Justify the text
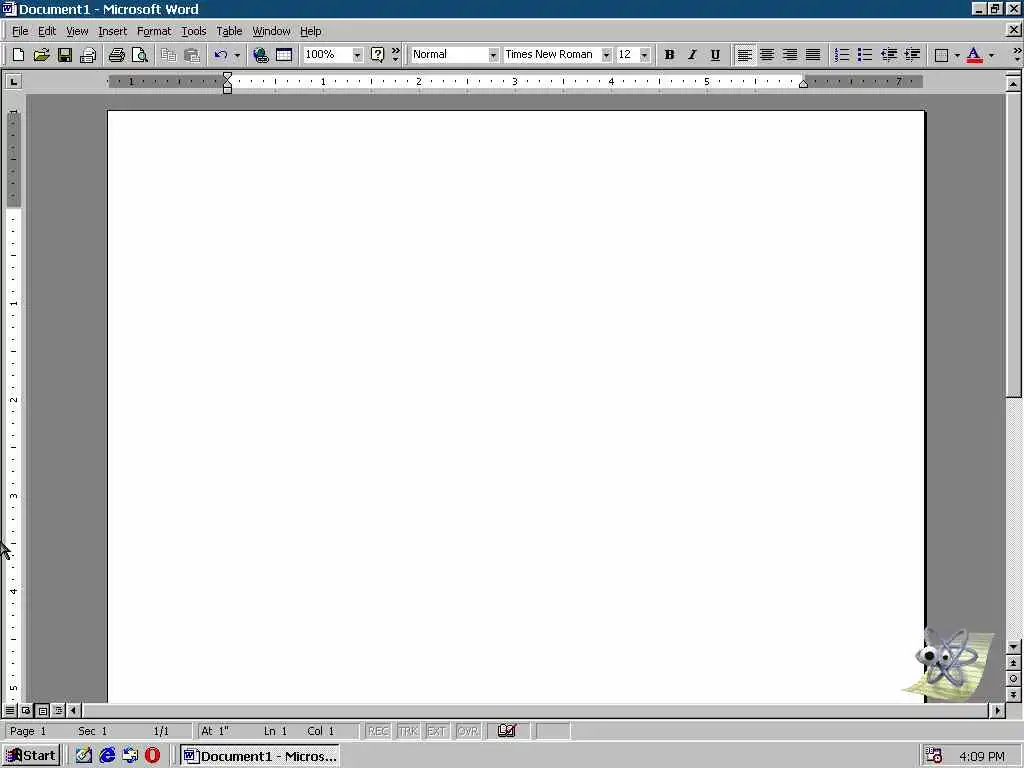This screenshot has width=1024, height=768. (x=812, y=55)
